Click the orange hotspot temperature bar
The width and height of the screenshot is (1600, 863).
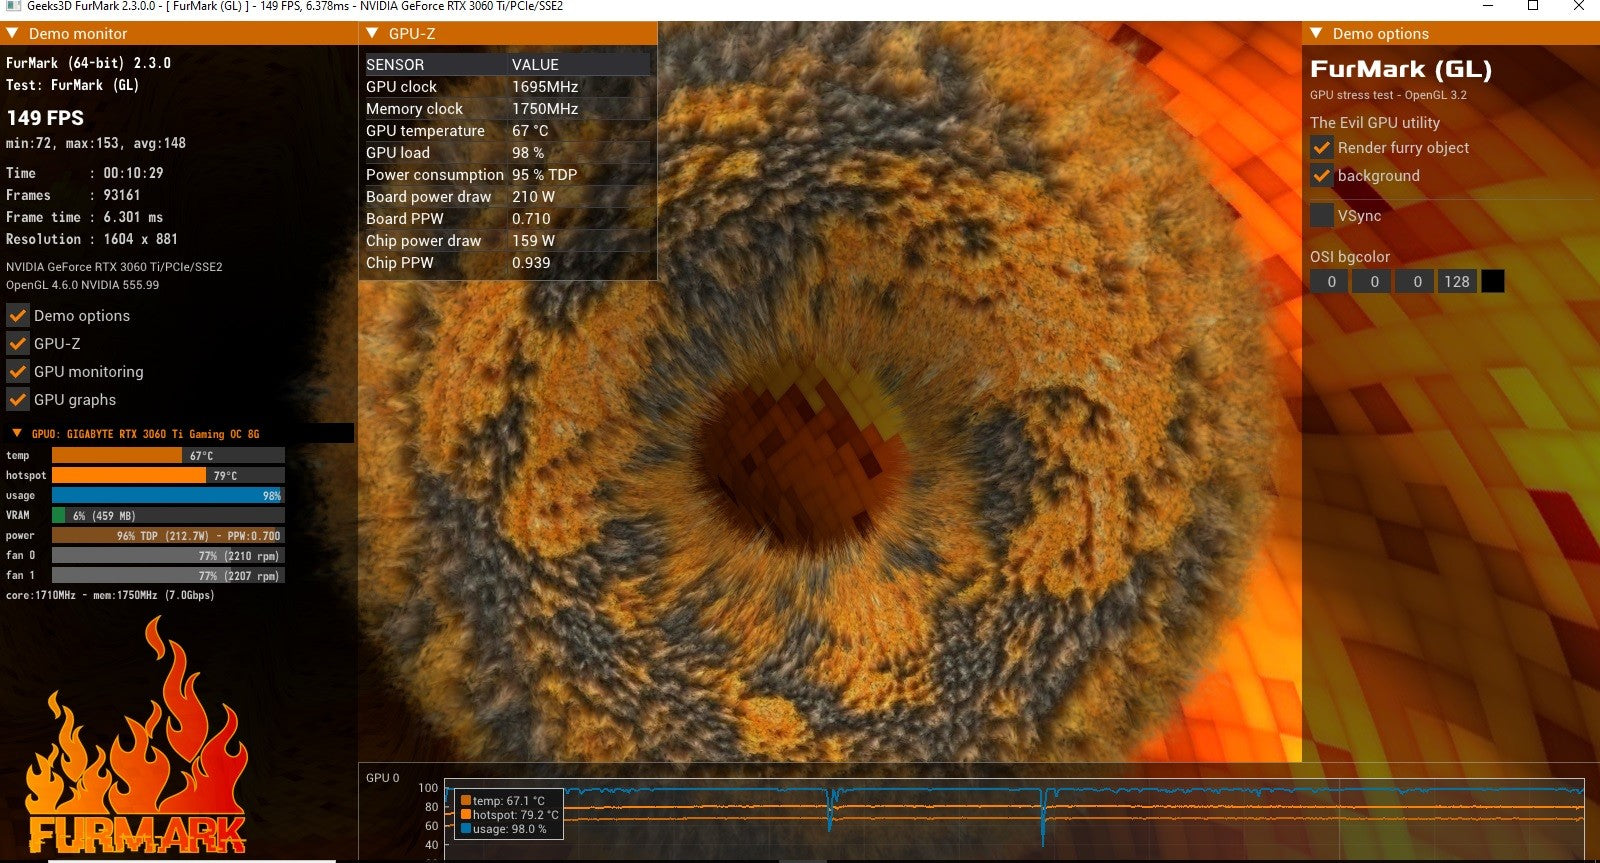click(x=130, y=476)
